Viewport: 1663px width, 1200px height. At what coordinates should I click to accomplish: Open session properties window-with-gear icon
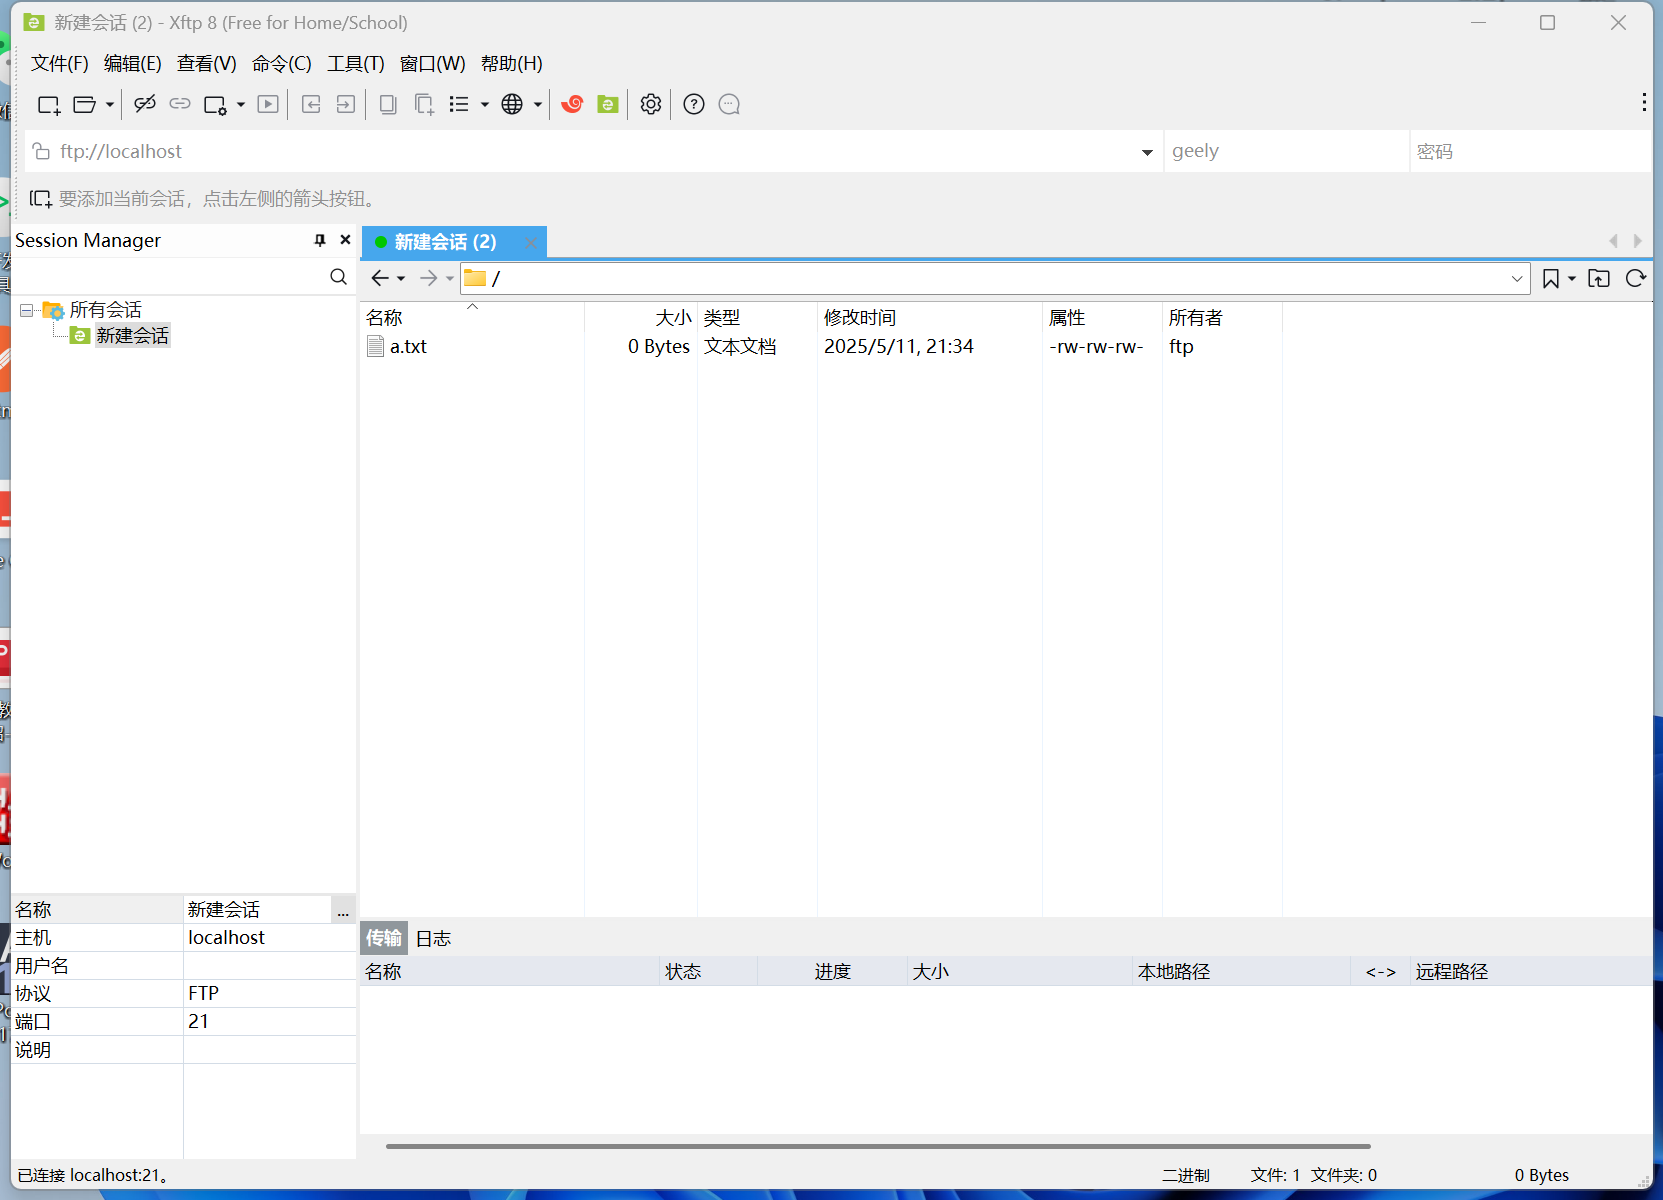pyautogui.click(x=215, y=104)
